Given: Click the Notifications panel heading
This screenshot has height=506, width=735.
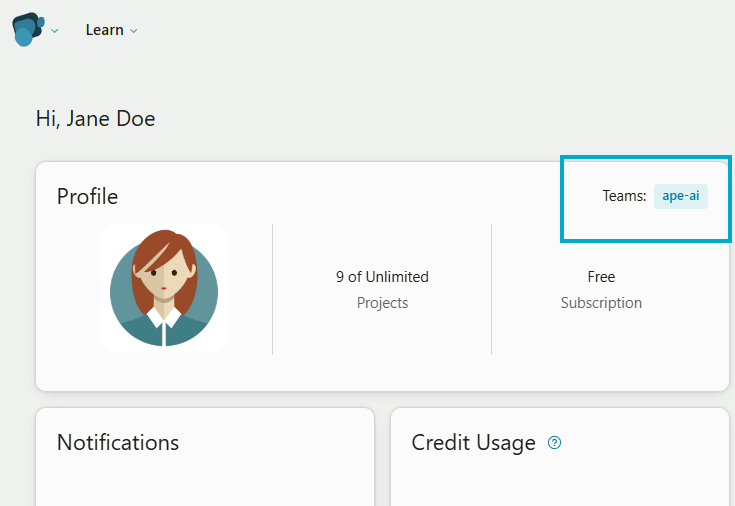Looking at the screenshot, I should (x=118, y=442).
